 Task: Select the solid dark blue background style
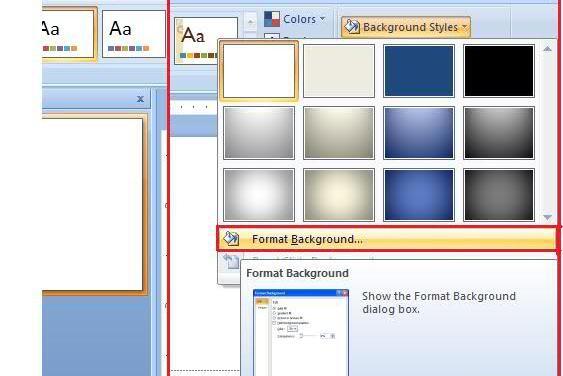pos(419,71)
